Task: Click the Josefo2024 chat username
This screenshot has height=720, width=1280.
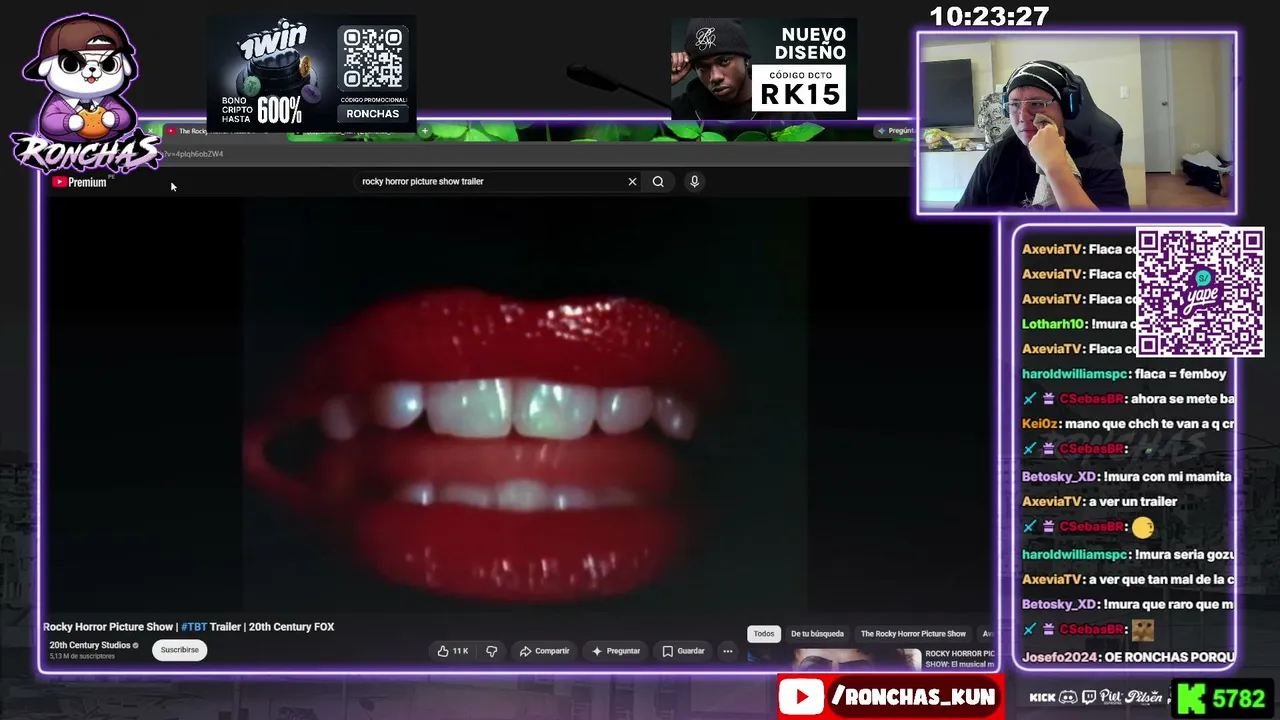Action: pyautogui.click(x=1059, y=657)
